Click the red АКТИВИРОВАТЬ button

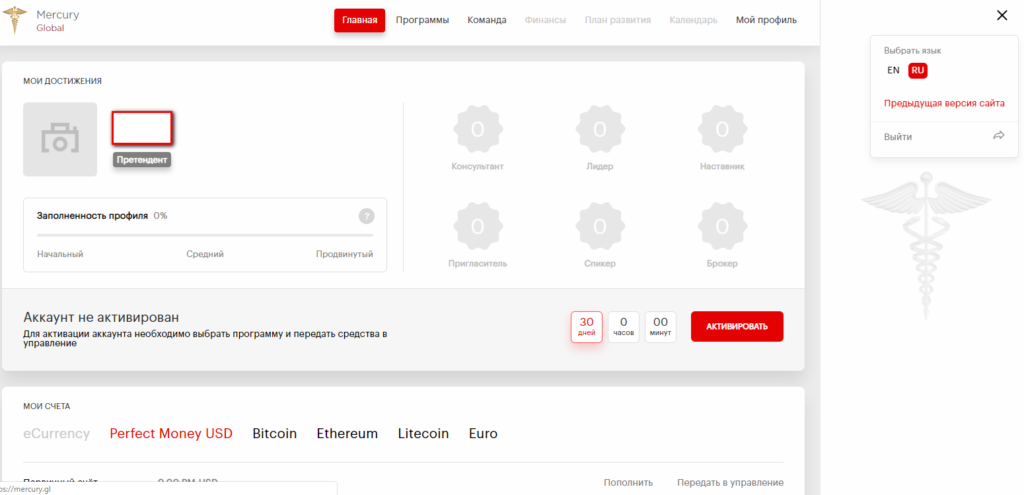pyautogui.click(x=737, y=327)
